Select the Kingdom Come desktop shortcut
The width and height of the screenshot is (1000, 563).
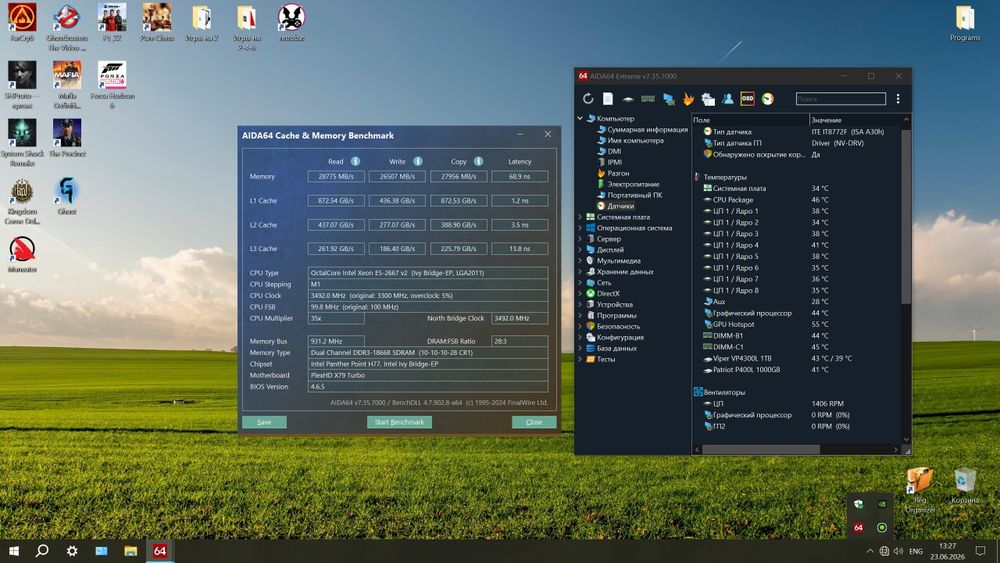22,201
